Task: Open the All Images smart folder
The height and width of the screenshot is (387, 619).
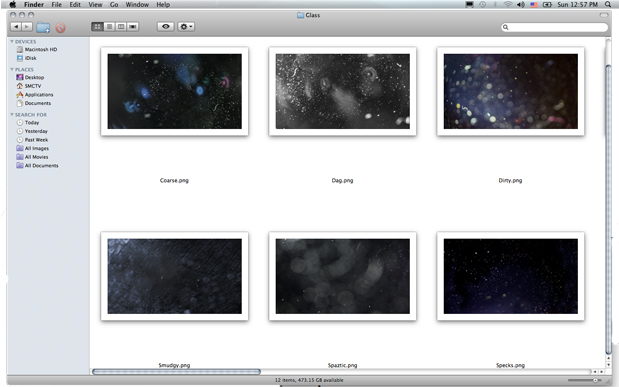Action: point(33,148)
